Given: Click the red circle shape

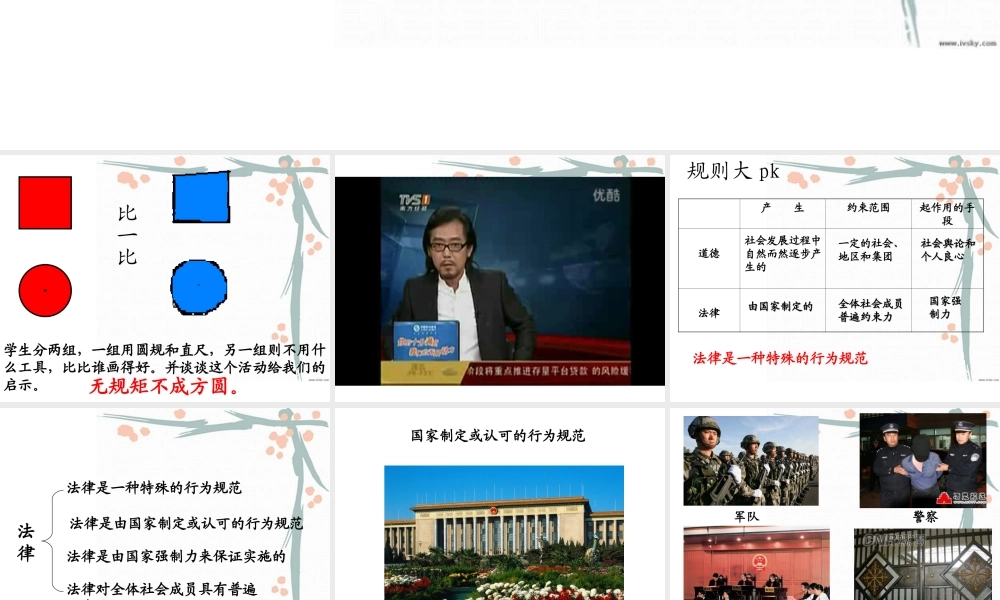Looking at the screenshot, I should [x=45, y=290].
